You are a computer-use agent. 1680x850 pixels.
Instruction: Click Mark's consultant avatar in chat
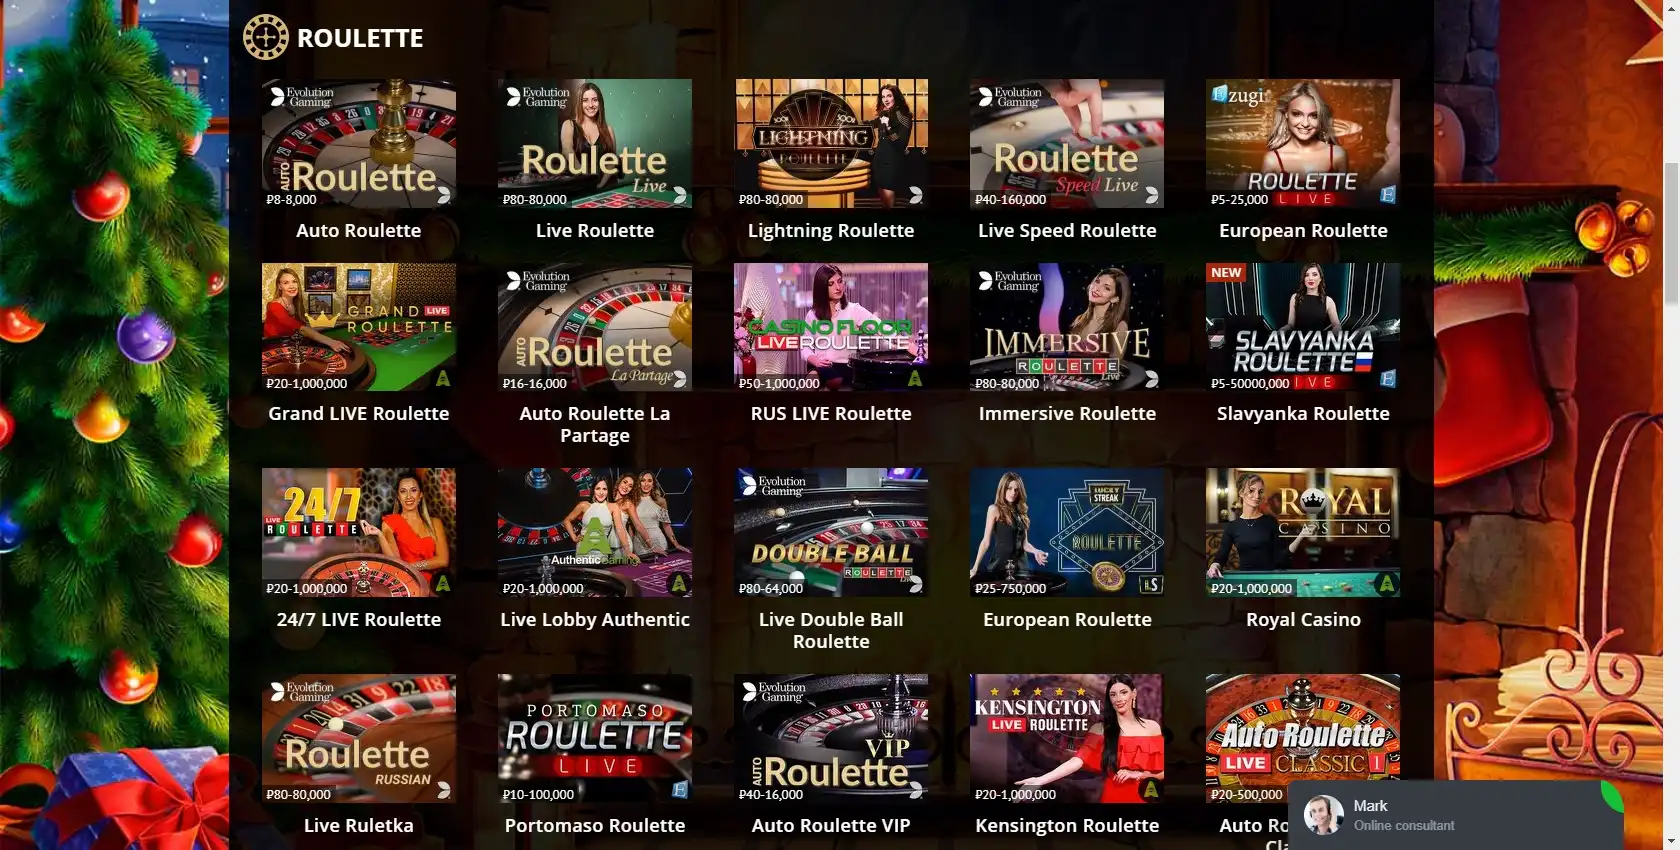click(1324, 815)
